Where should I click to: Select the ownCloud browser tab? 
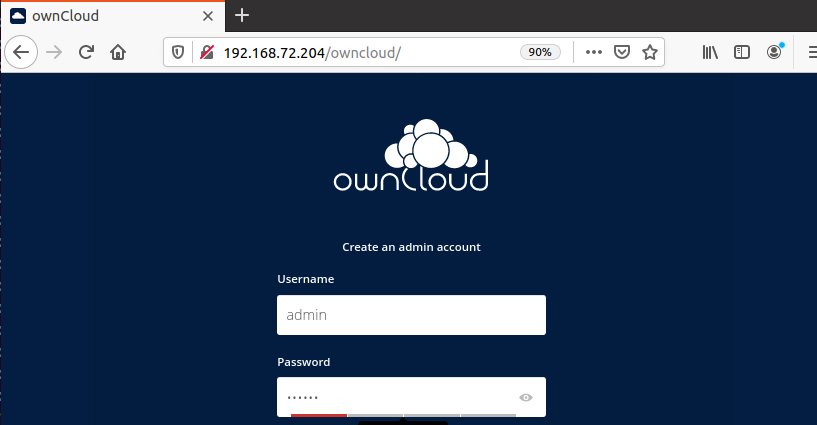(x=113, y=16)
